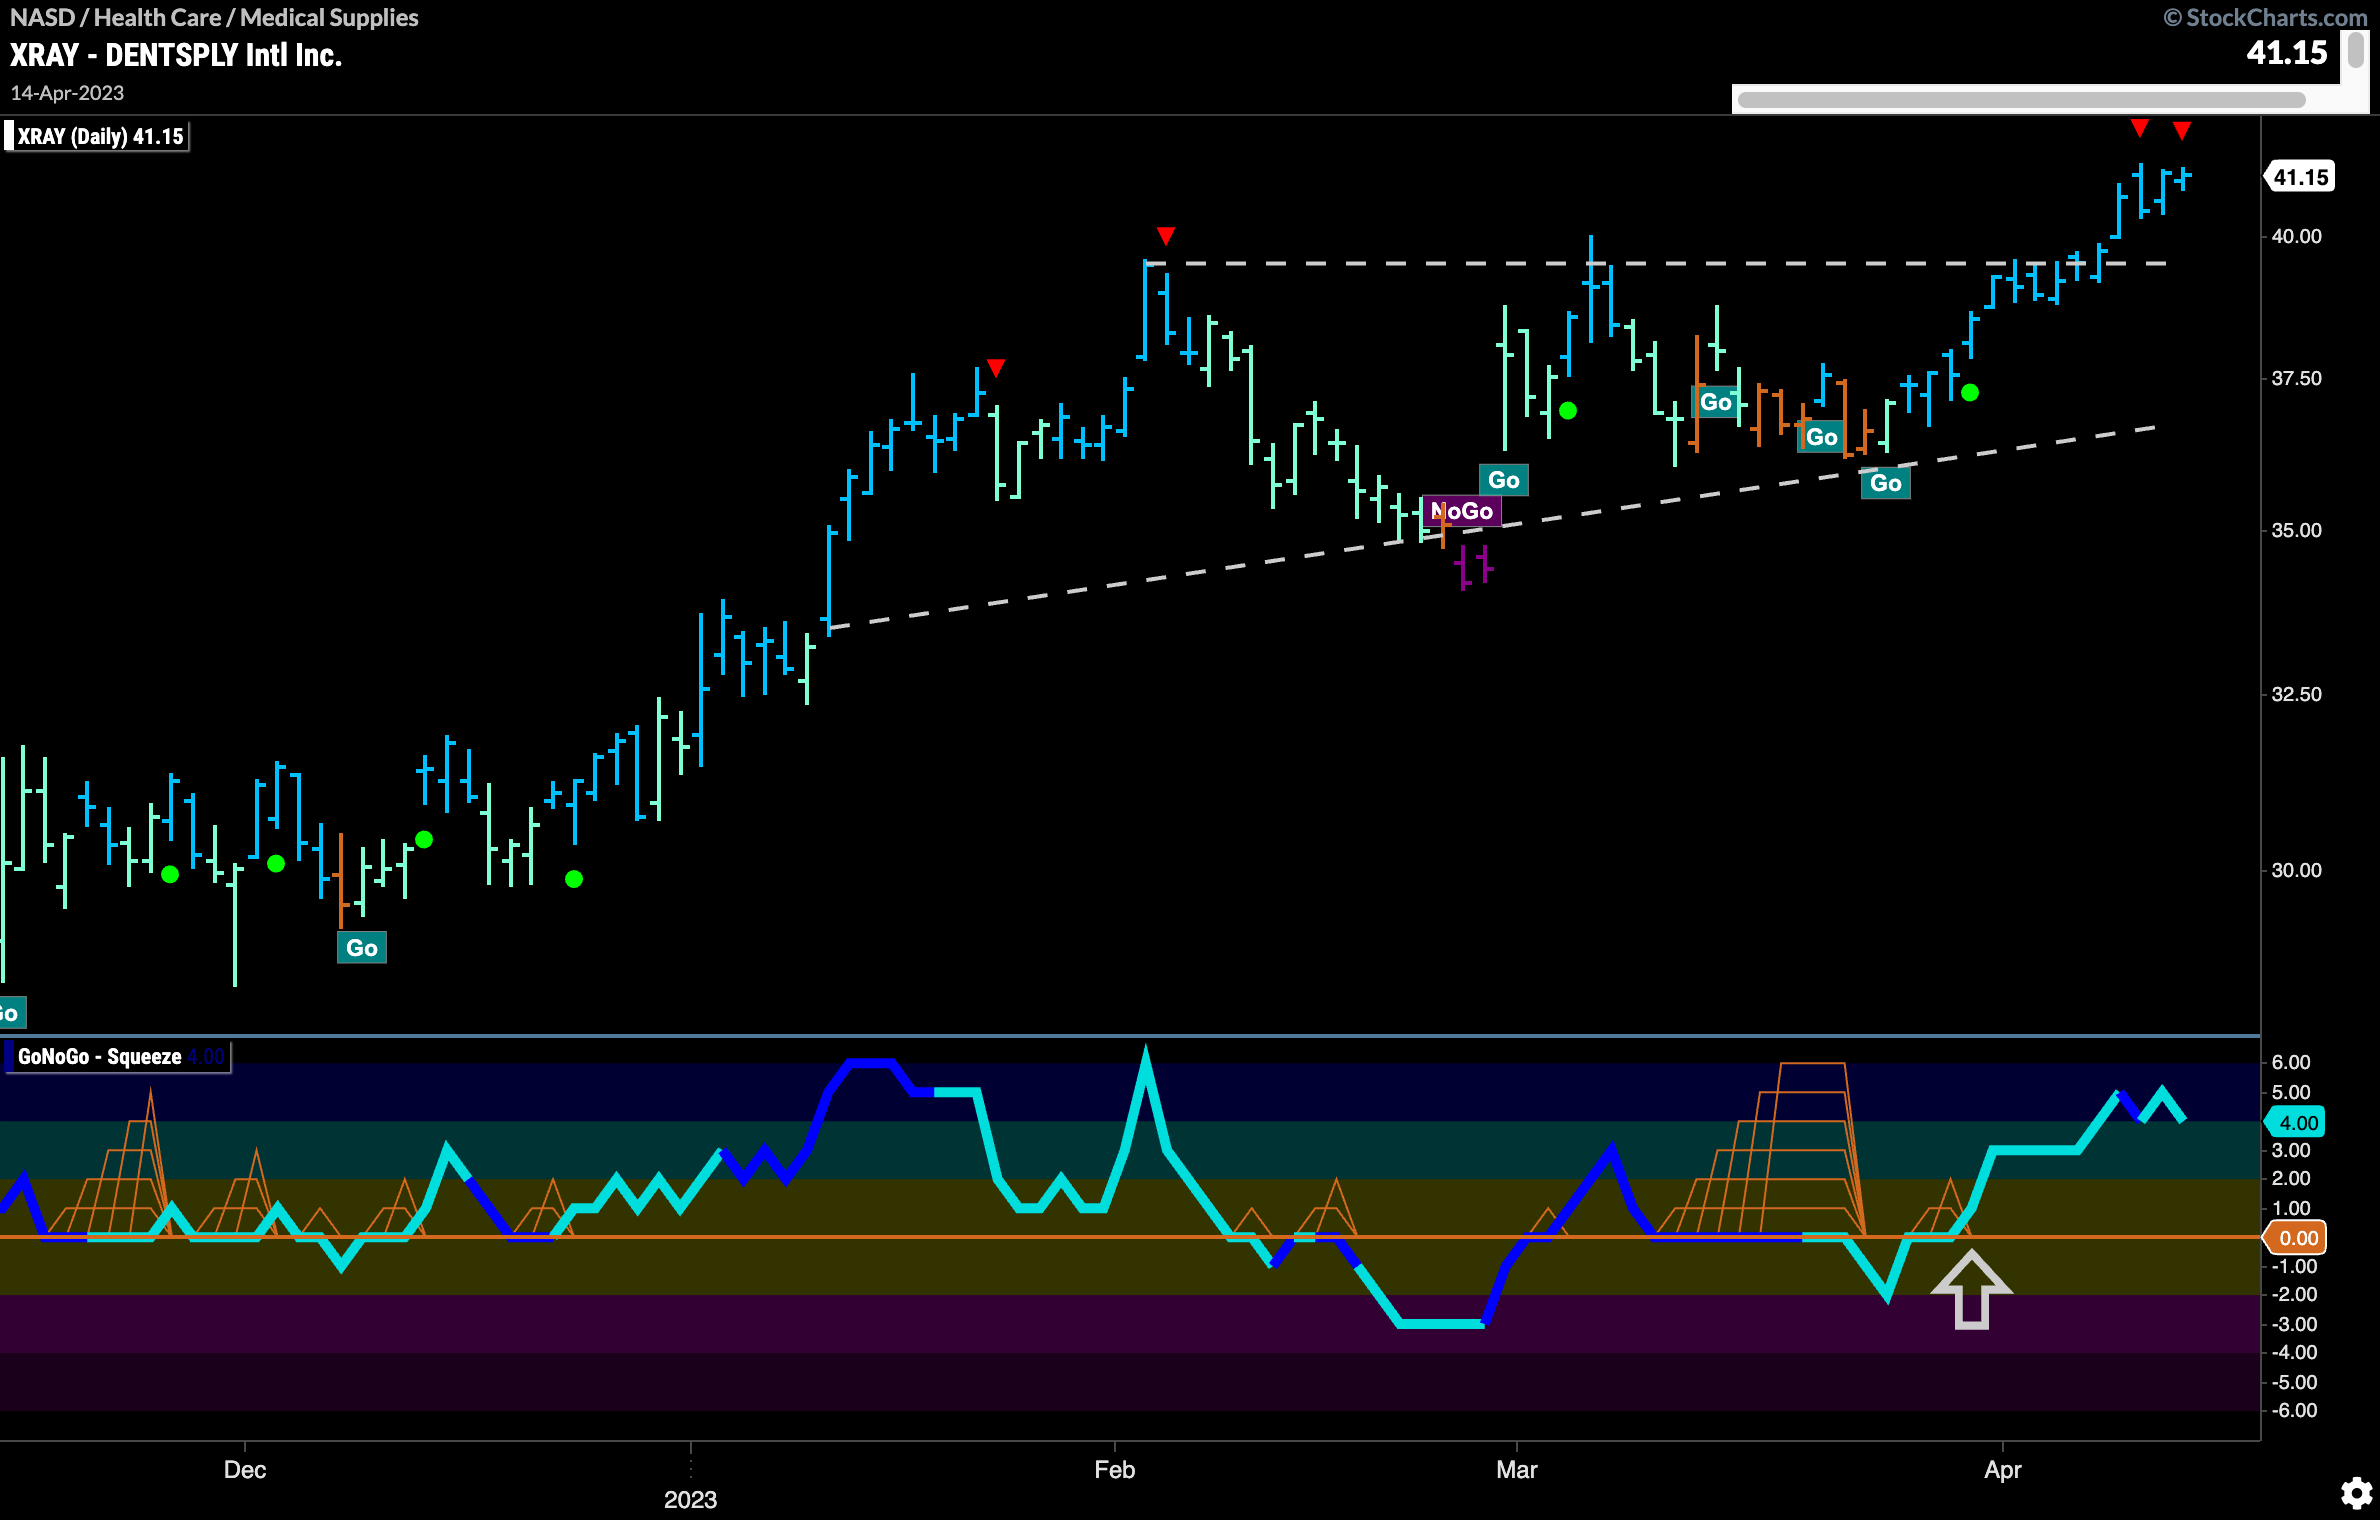Click the NASD / Health Care / Medical Supplies text

pos(214,17)
